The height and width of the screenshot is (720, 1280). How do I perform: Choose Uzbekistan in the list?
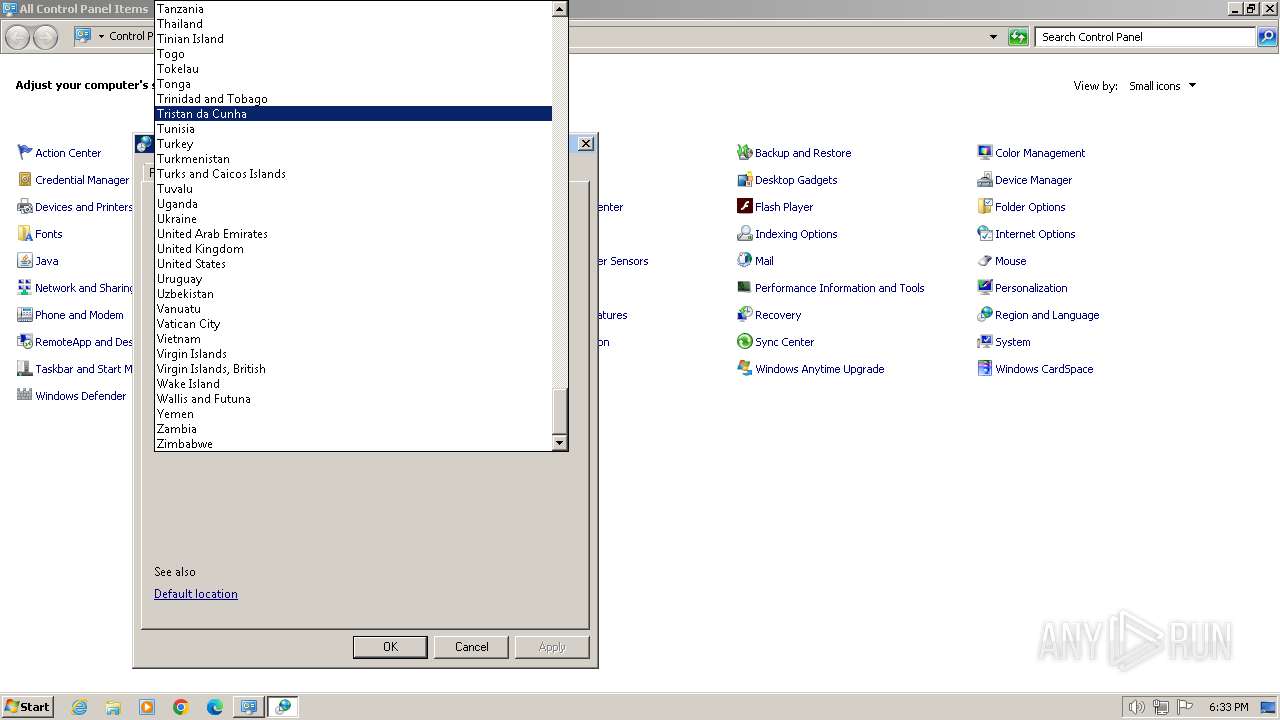(x=353, y=294)
